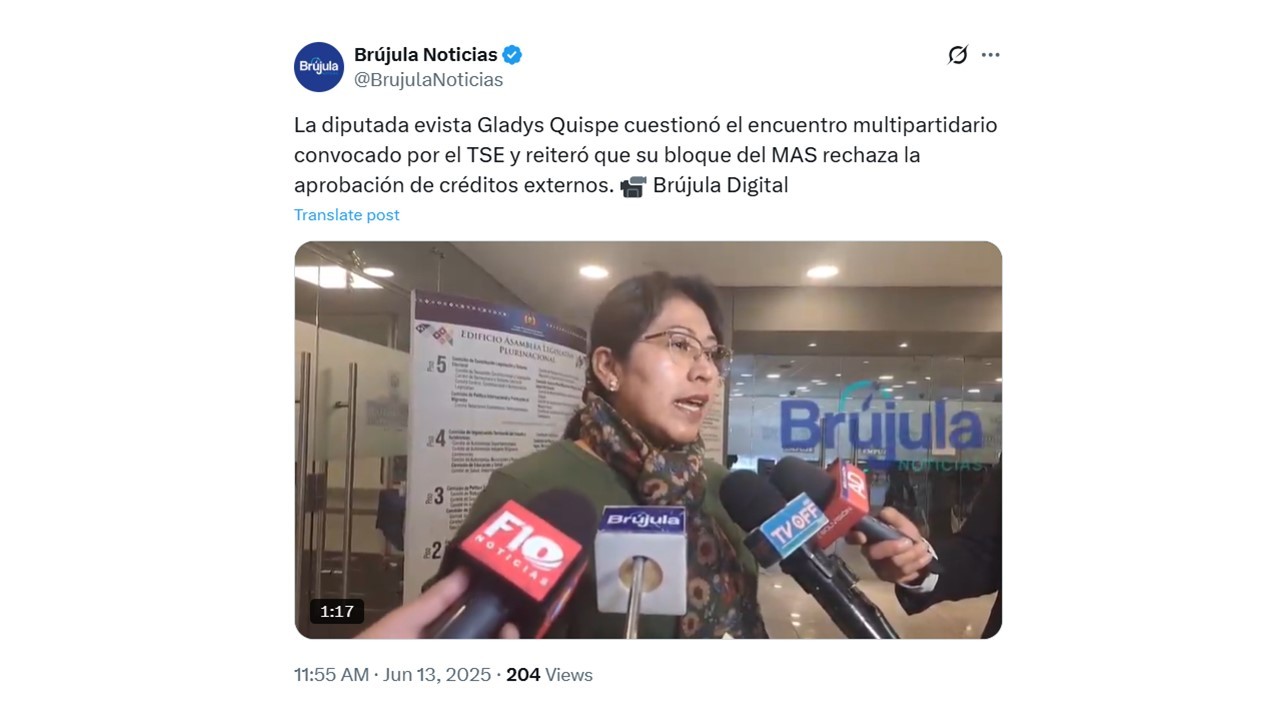
Task: Click the Brújula Noticias display name
Action: click(x=426, y=55)
